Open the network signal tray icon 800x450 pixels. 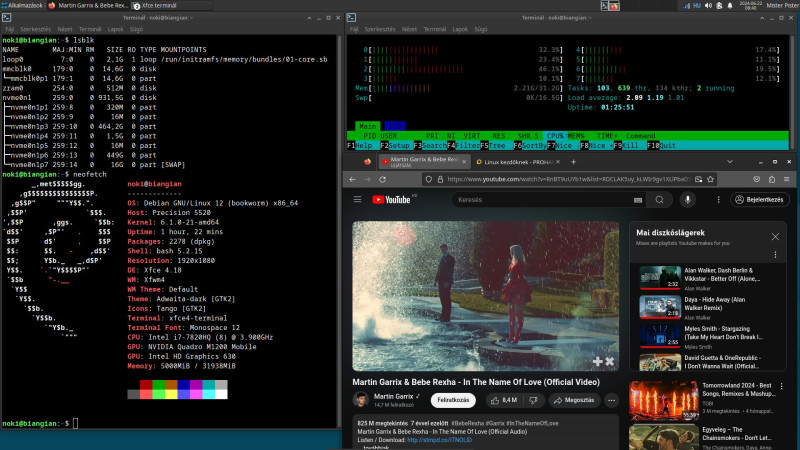[x=686, y=6]
